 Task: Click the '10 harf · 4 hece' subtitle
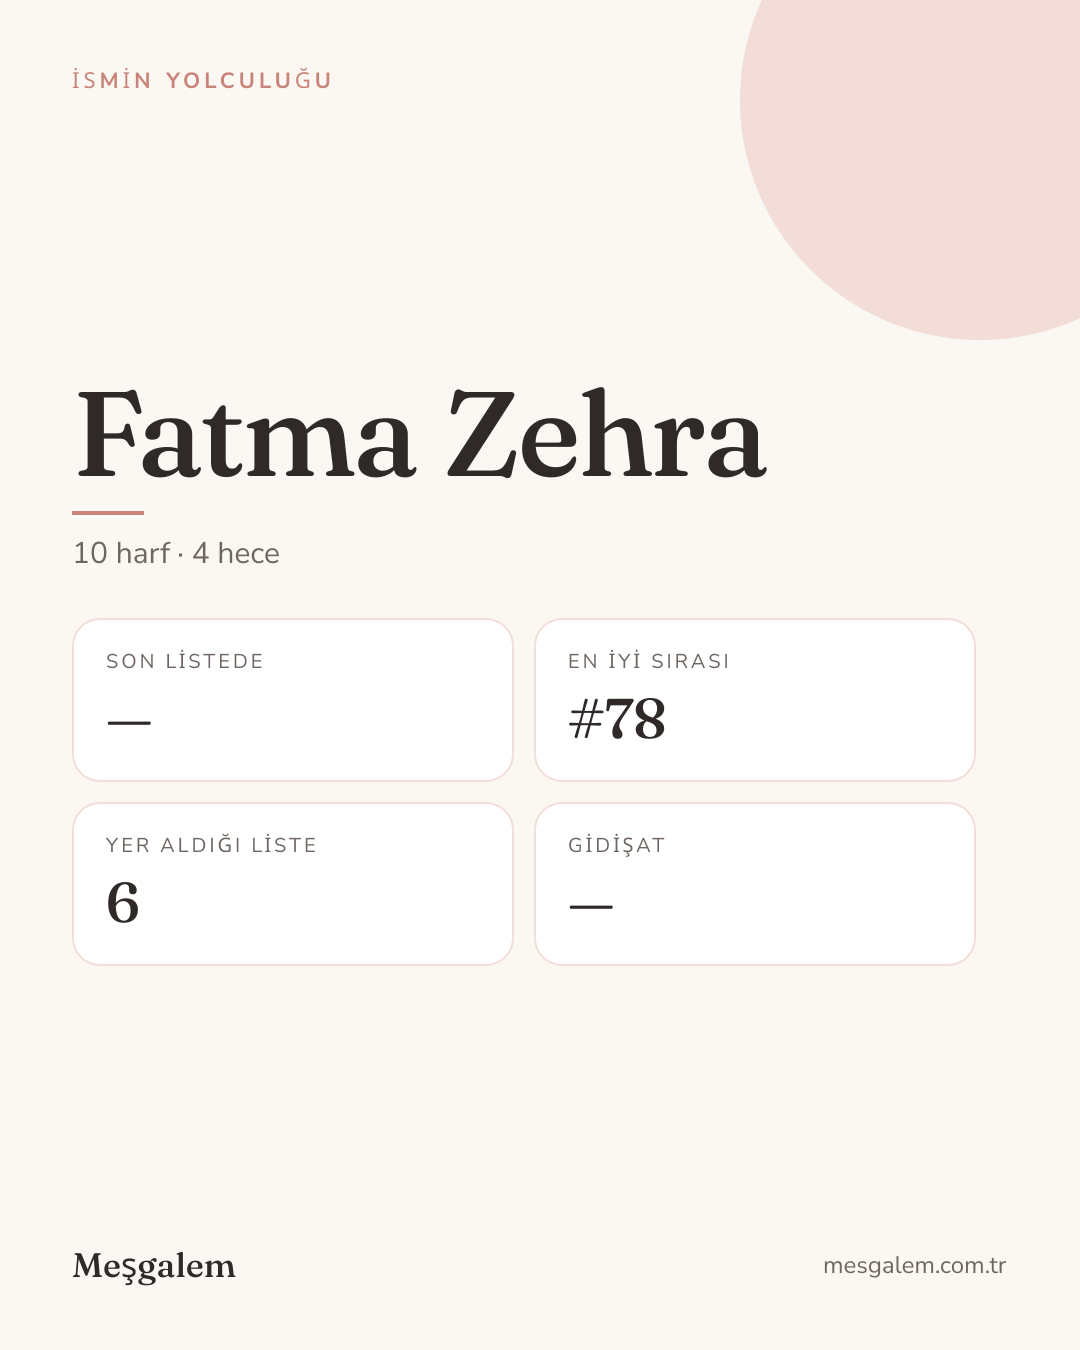[176, 553]
